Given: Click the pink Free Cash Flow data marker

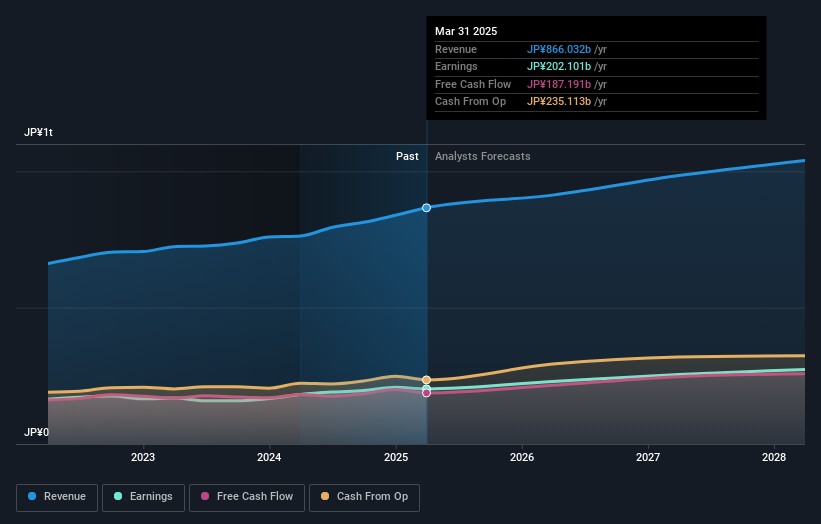Looking at the screenshot, I should [x=427, y=393].
